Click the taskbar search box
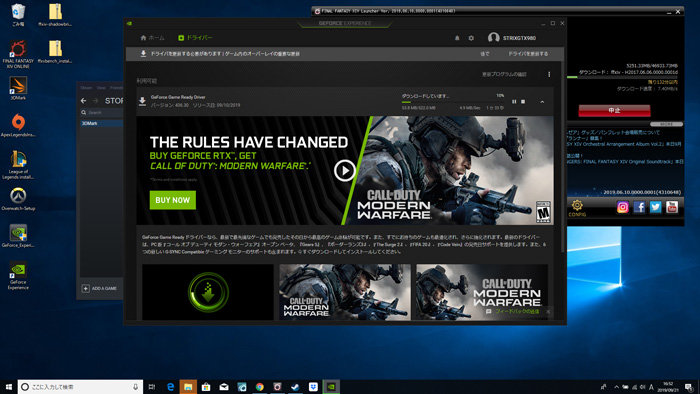The image size is (700, 394). [x=80, y=387]
